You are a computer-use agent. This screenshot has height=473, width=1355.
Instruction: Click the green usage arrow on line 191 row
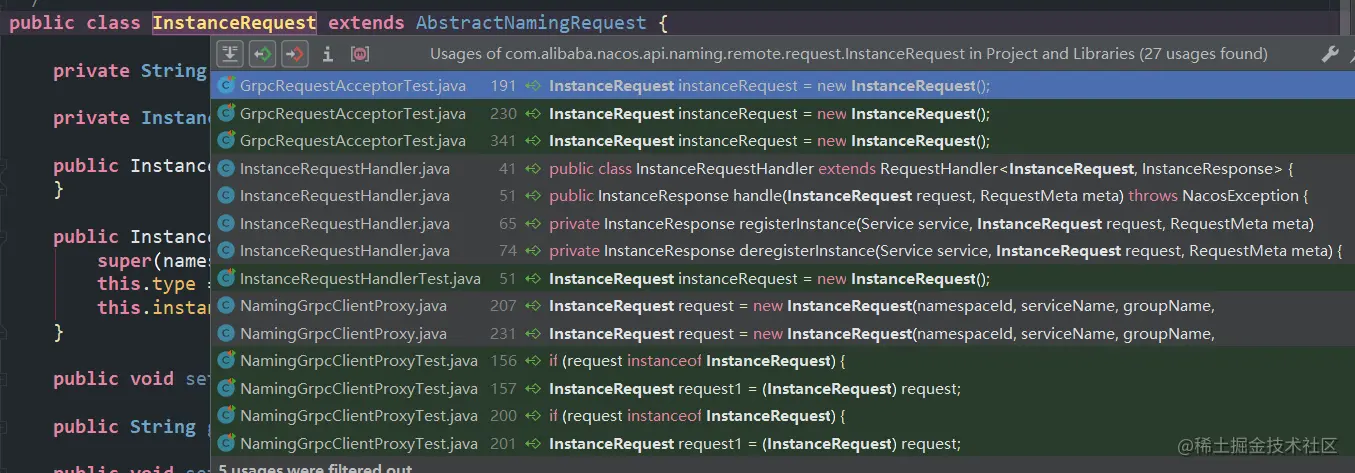tap(533, 86)
